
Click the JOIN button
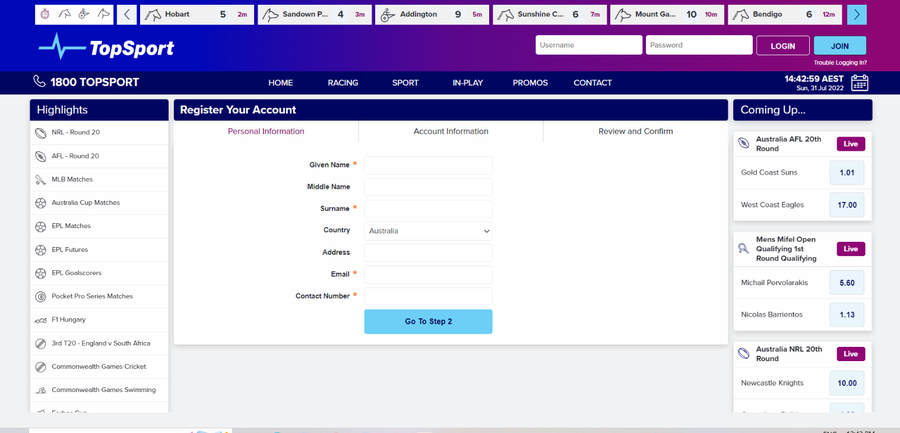click(840, 45)
